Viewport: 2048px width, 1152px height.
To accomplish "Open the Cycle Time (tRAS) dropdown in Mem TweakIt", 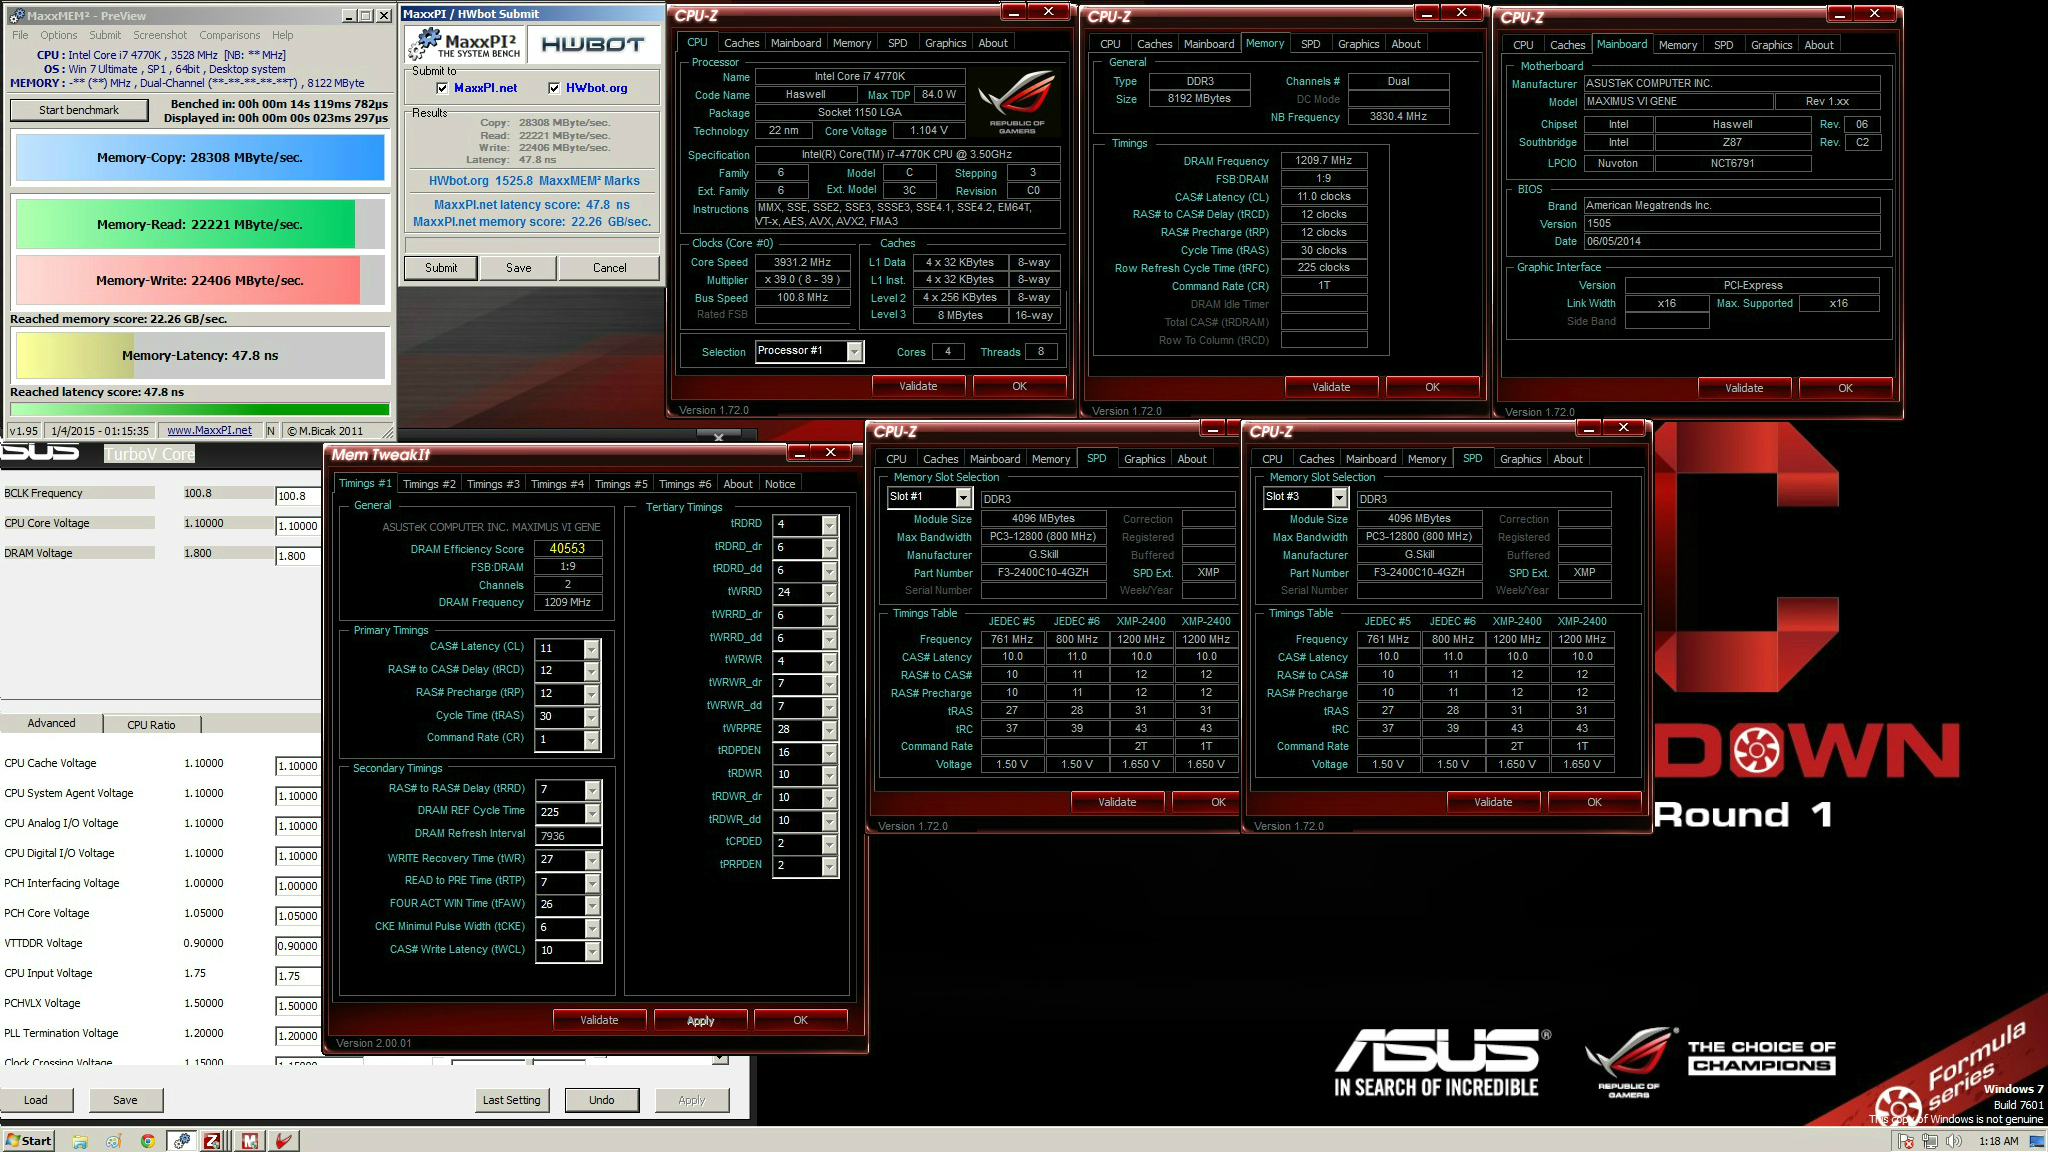I will click(x=591, y=717).
